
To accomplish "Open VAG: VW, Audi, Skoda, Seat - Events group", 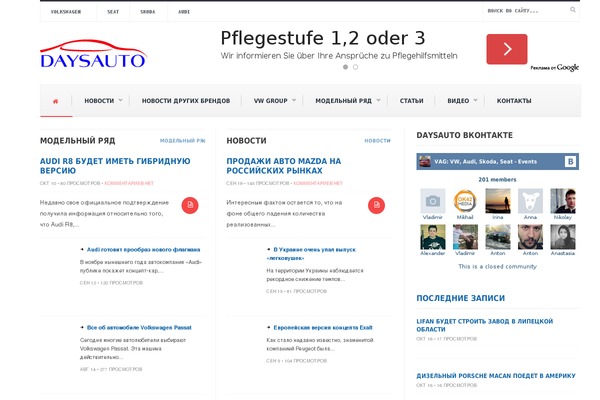I will 485,162.
